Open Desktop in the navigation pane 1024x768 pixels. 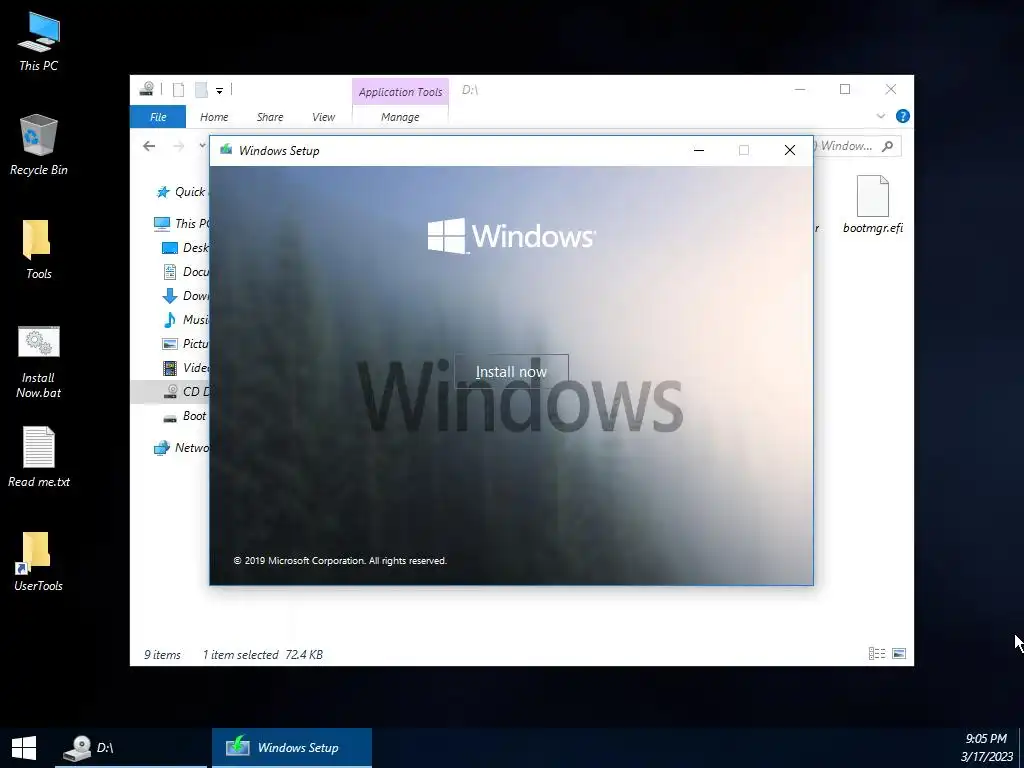185,248
